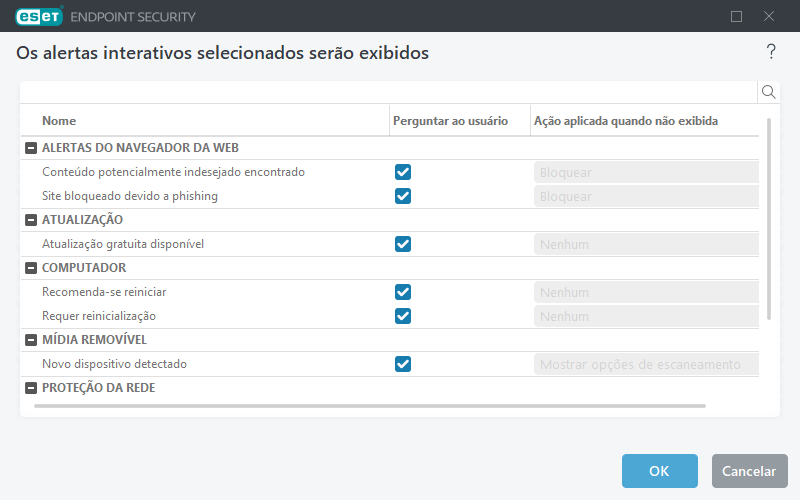Screen dimensions: 800x500
Task: Select the 'Atualização gratuita disponível' row text
Action: [x=123, y=244]
